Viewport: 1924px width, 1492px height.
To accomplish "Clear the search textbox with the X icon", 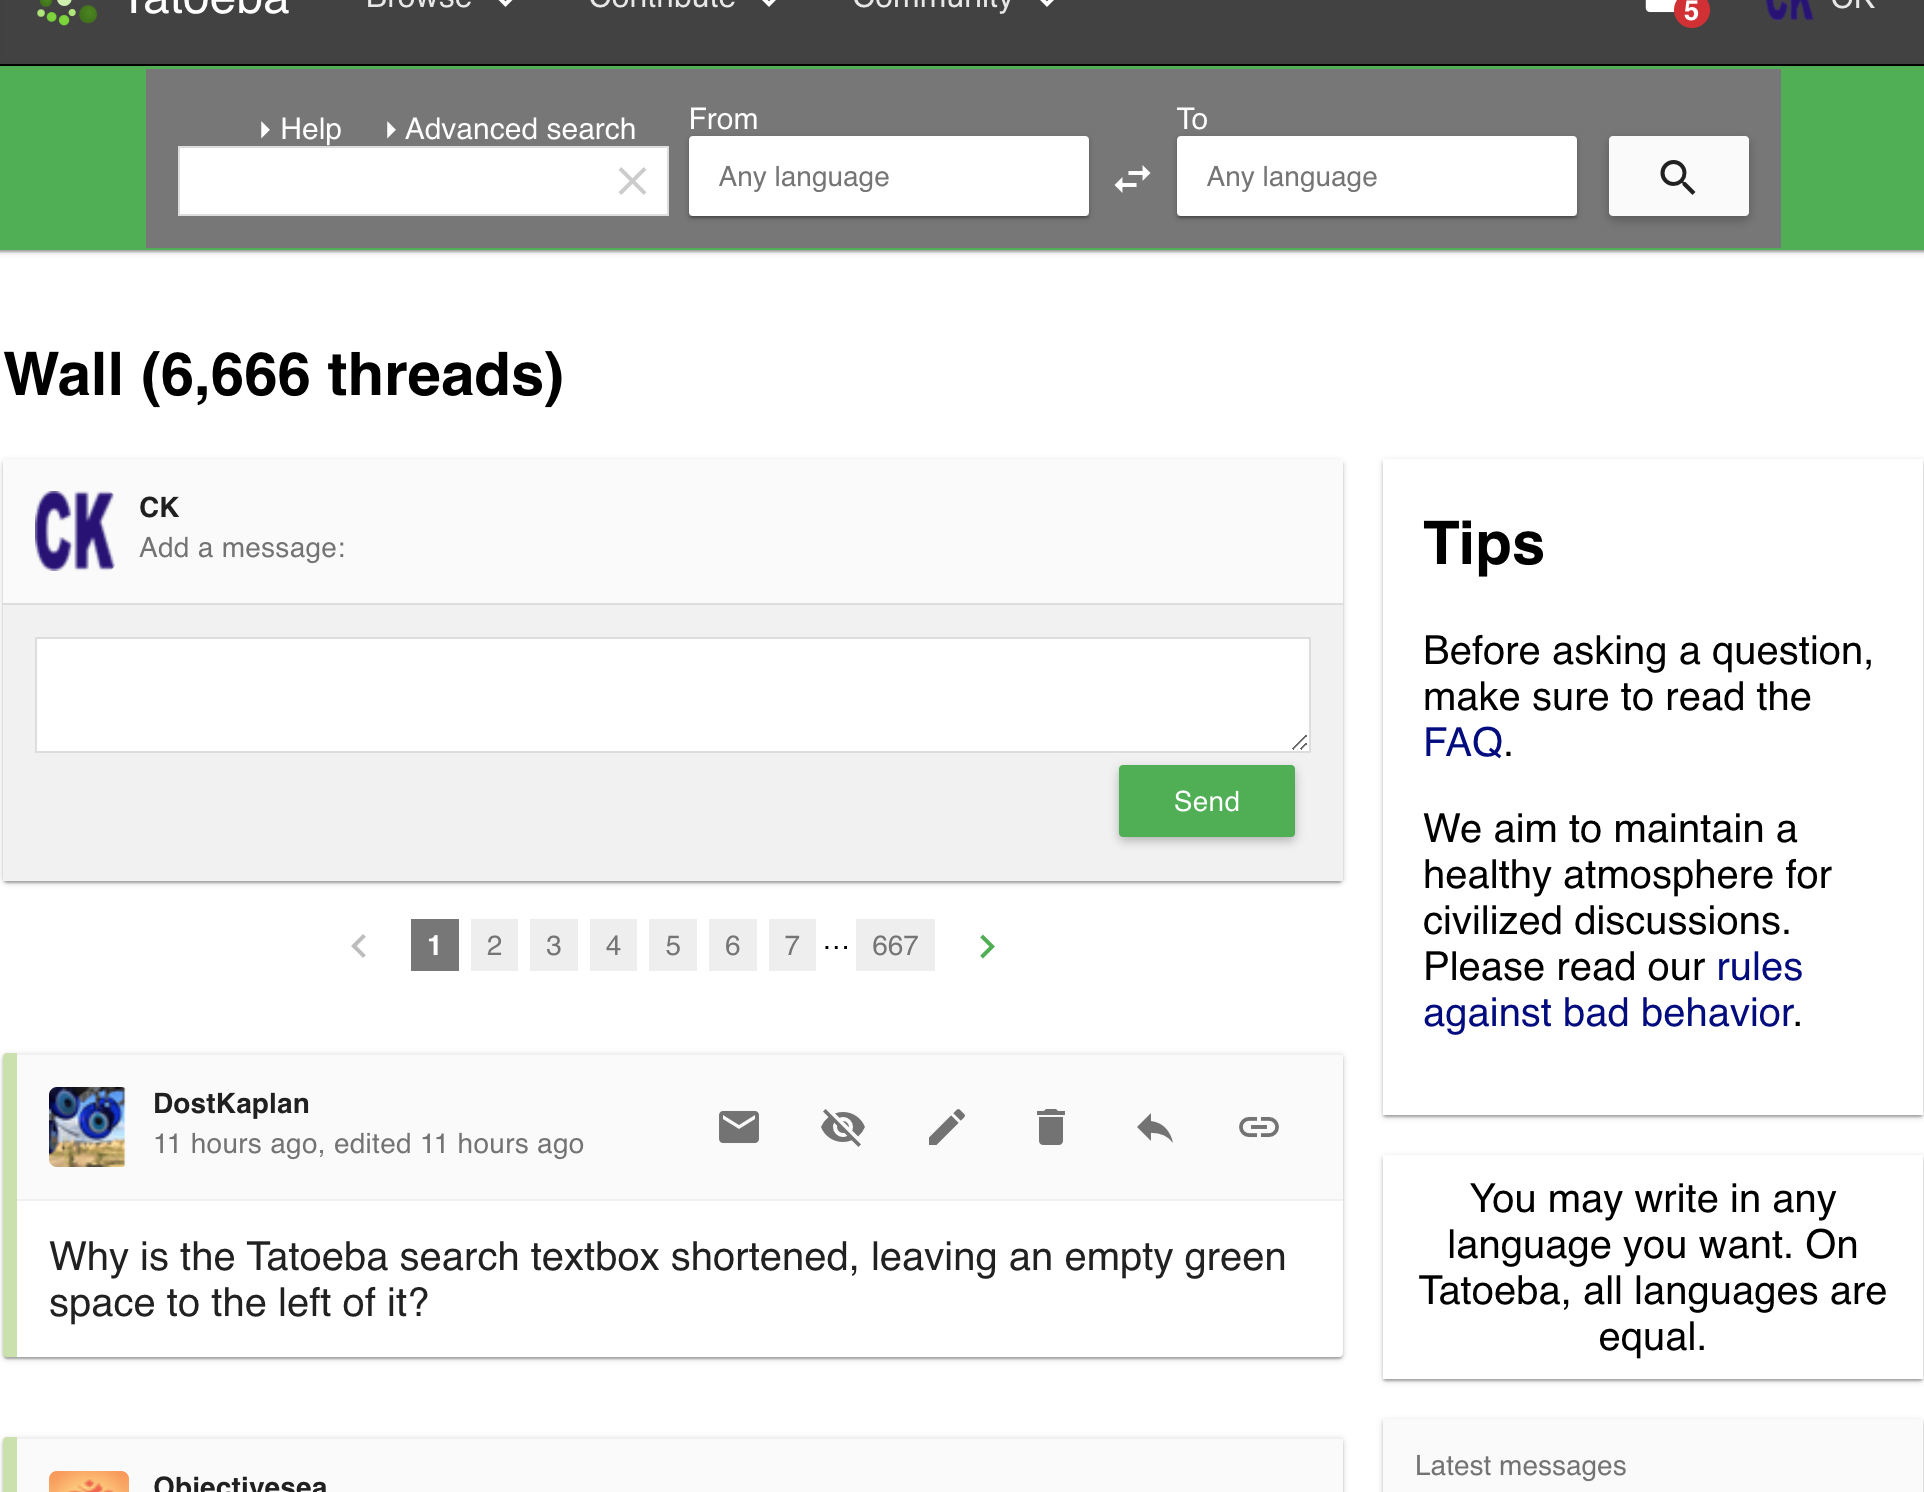I will tap(632, 181).
